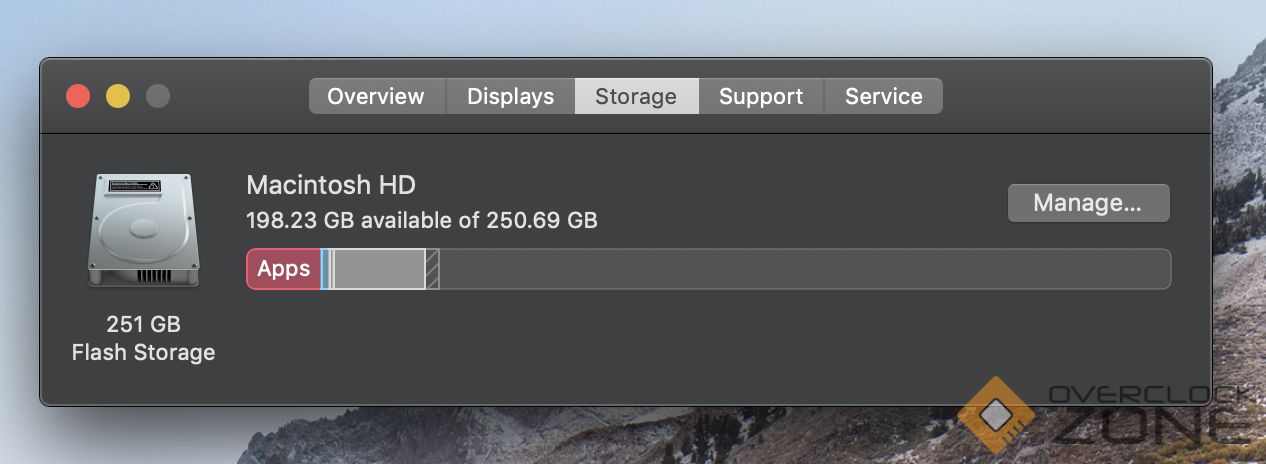Screen dimensions: 1266x464
Task: Click the 198.23 GB available text
Action: 421,220
